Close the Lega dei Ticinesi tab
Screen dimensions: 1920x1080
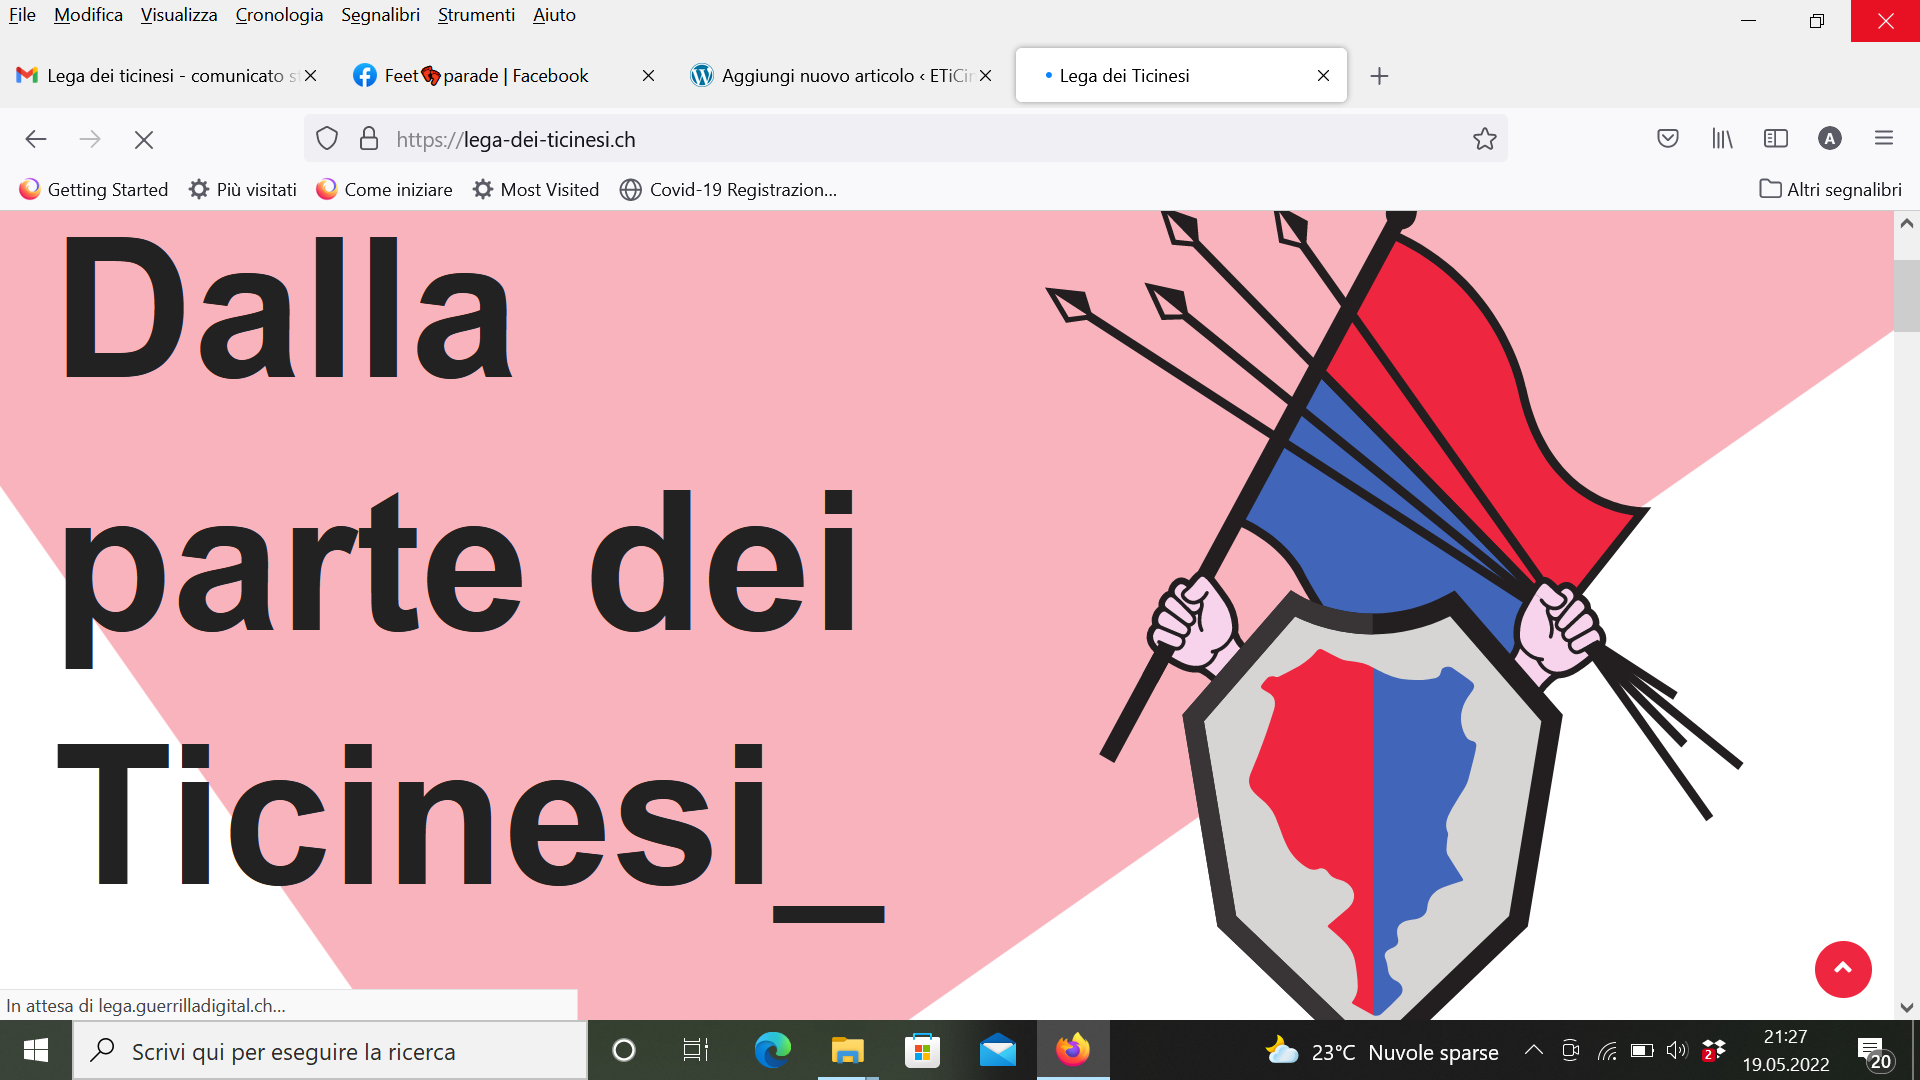coord(1323,76)
